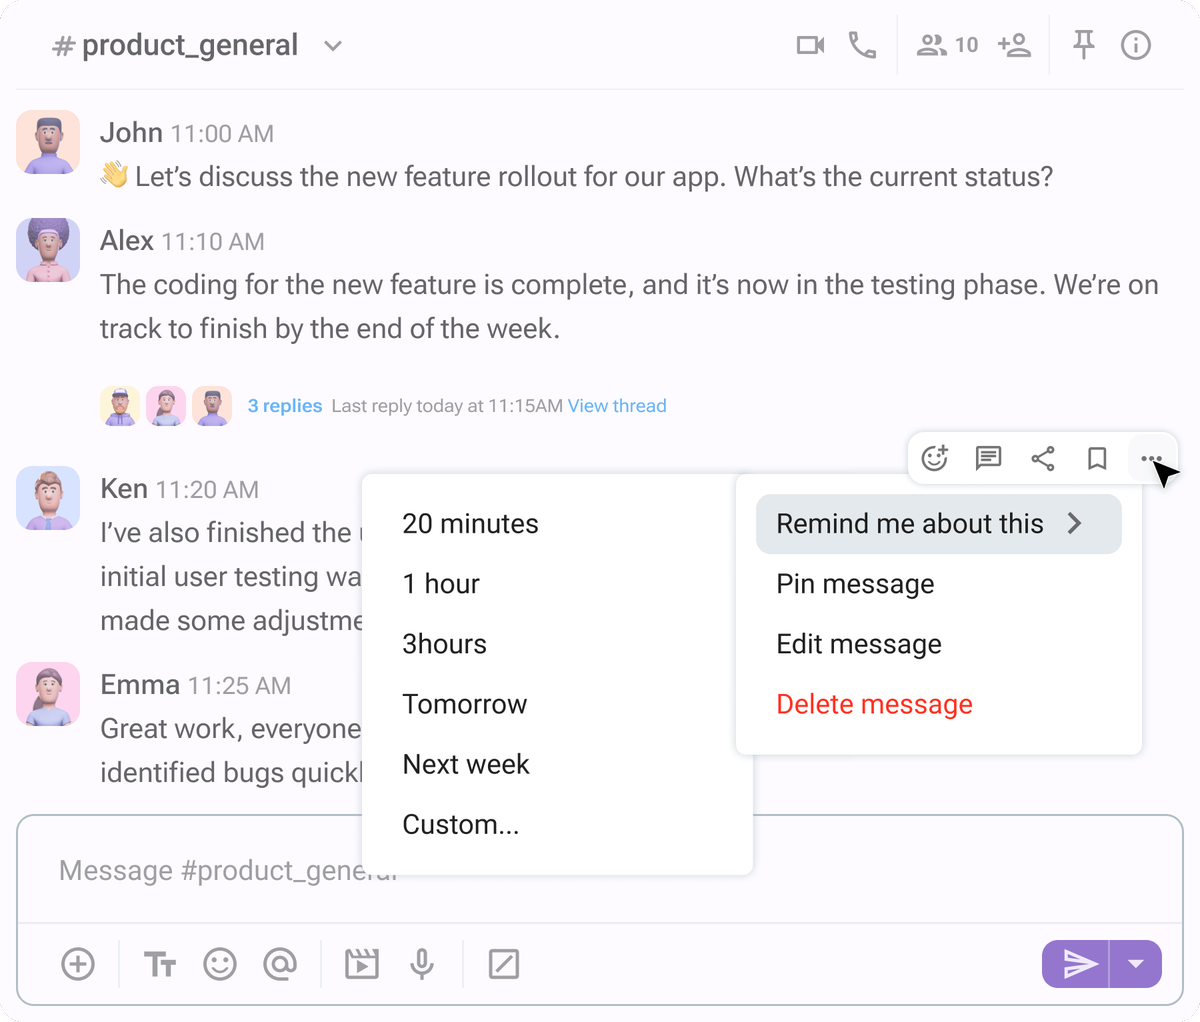Viewport: 1200px width, 1022px height.
Task: Open View thread for Alex's replies
Action: pyautogui.click(x=617, y=405)
